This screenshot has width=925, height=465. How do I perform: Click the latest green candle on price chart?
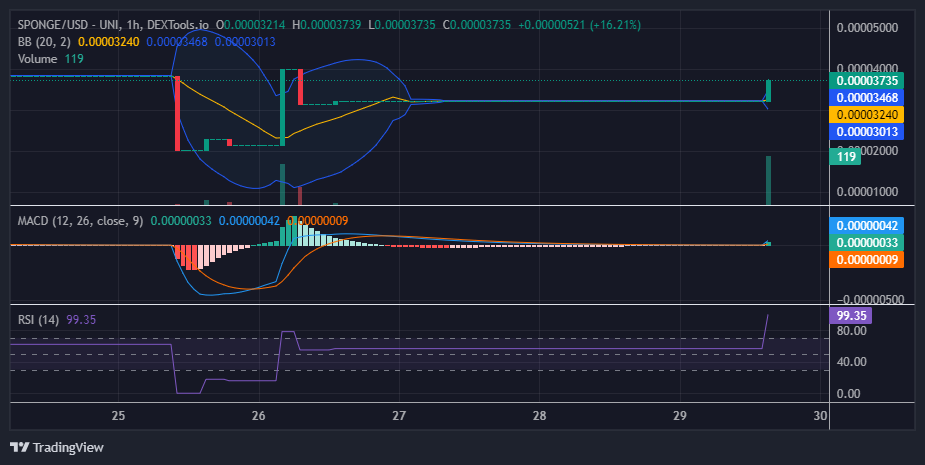point(769,91)
